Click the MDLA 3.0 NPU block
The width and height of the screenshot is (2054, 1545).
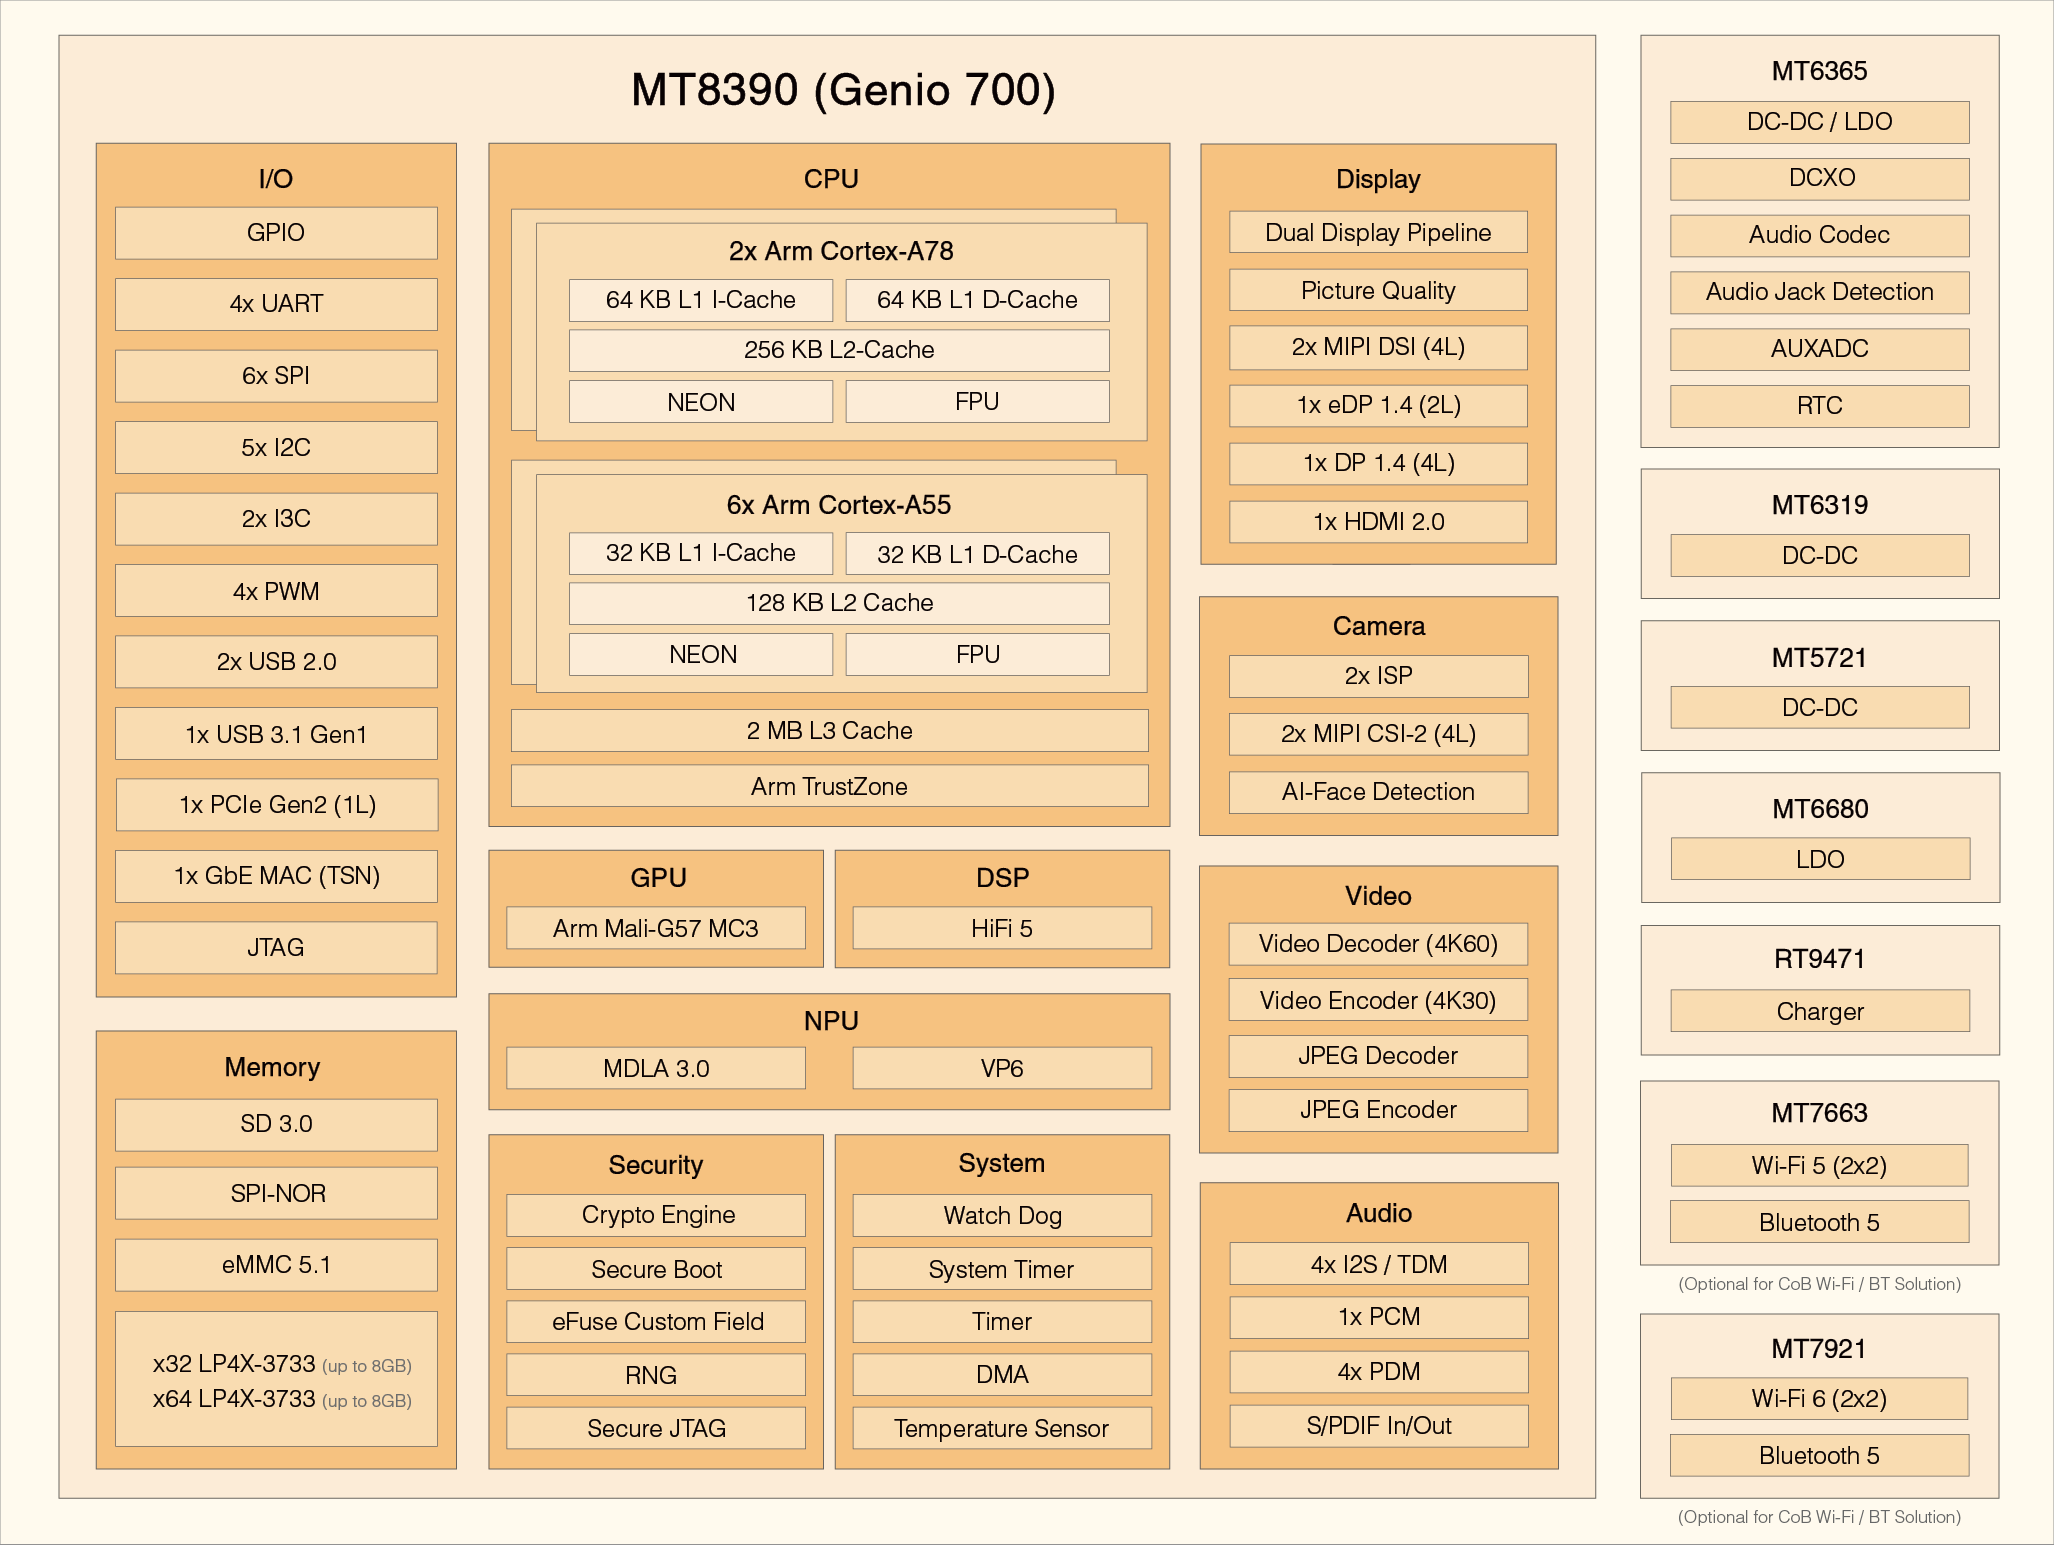coord(656,1069)
